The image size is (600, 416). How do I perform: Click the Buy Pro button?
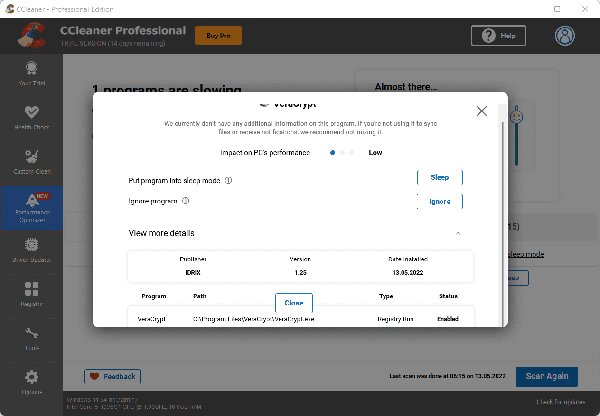coord(218,36)
